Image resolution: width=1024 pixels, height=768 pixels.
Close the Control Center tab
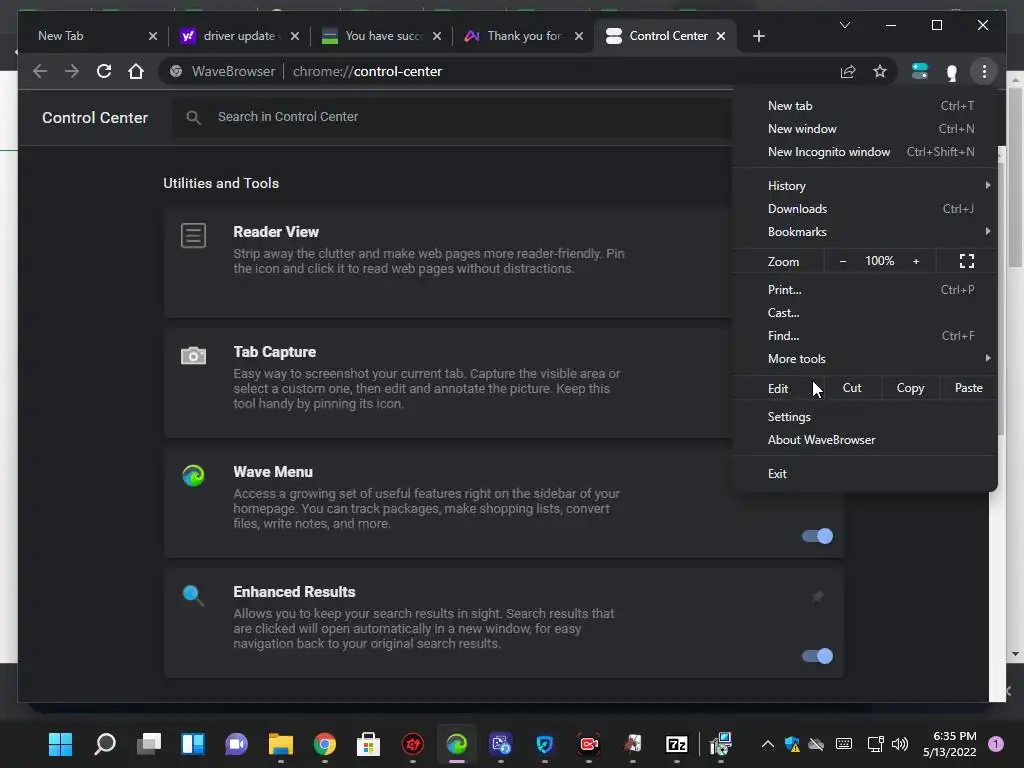pyautogui.click(x=721, y=36)
